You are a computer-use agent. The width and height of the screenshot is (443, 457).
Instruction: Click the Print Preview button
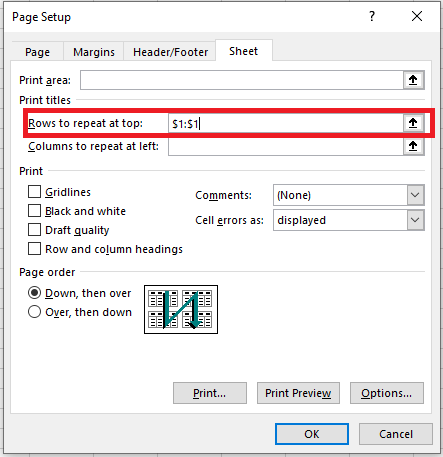point(298,393)
